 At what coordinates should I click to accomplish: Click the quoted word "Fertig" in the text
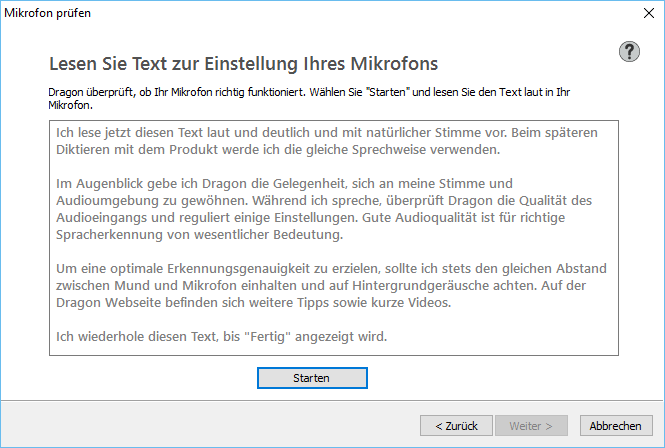(x=268, y=336)
